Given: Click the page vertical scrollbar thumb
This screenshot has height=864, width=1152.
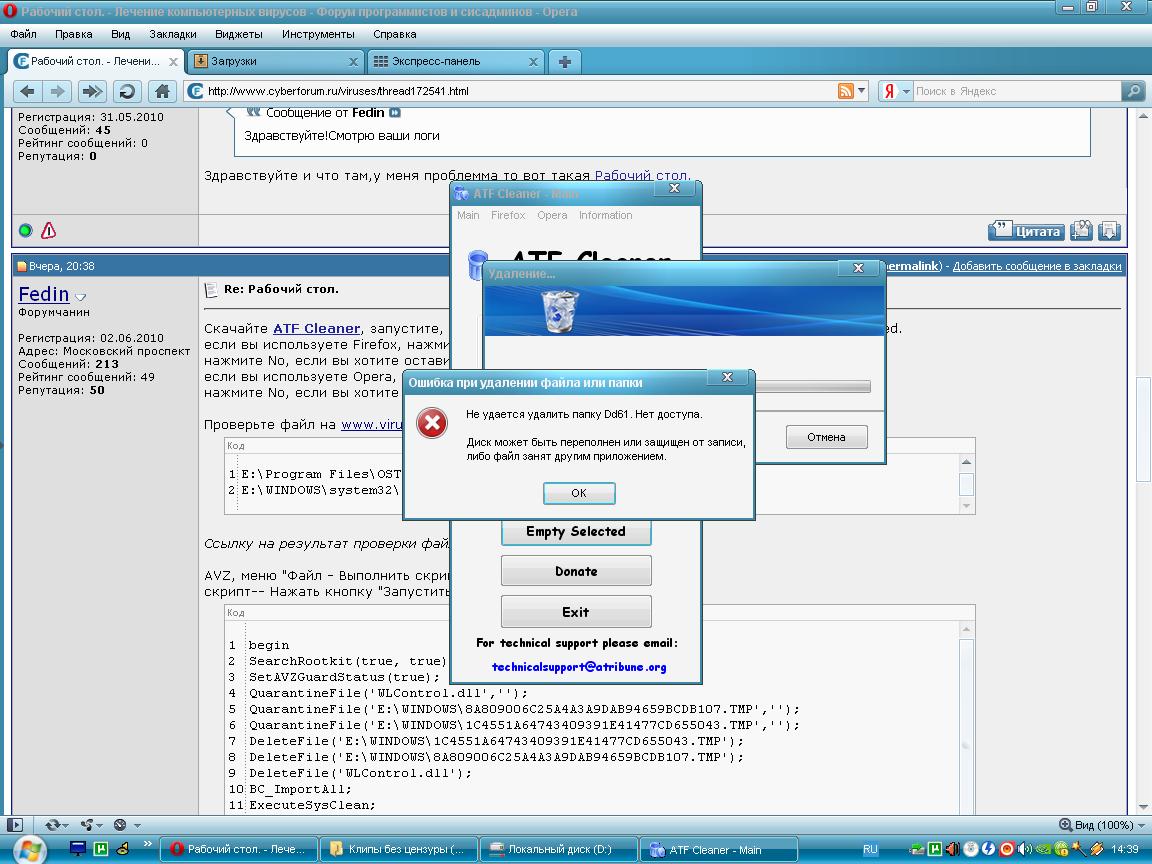Looking at the screenshot, I should click(x=1143, y=428).
